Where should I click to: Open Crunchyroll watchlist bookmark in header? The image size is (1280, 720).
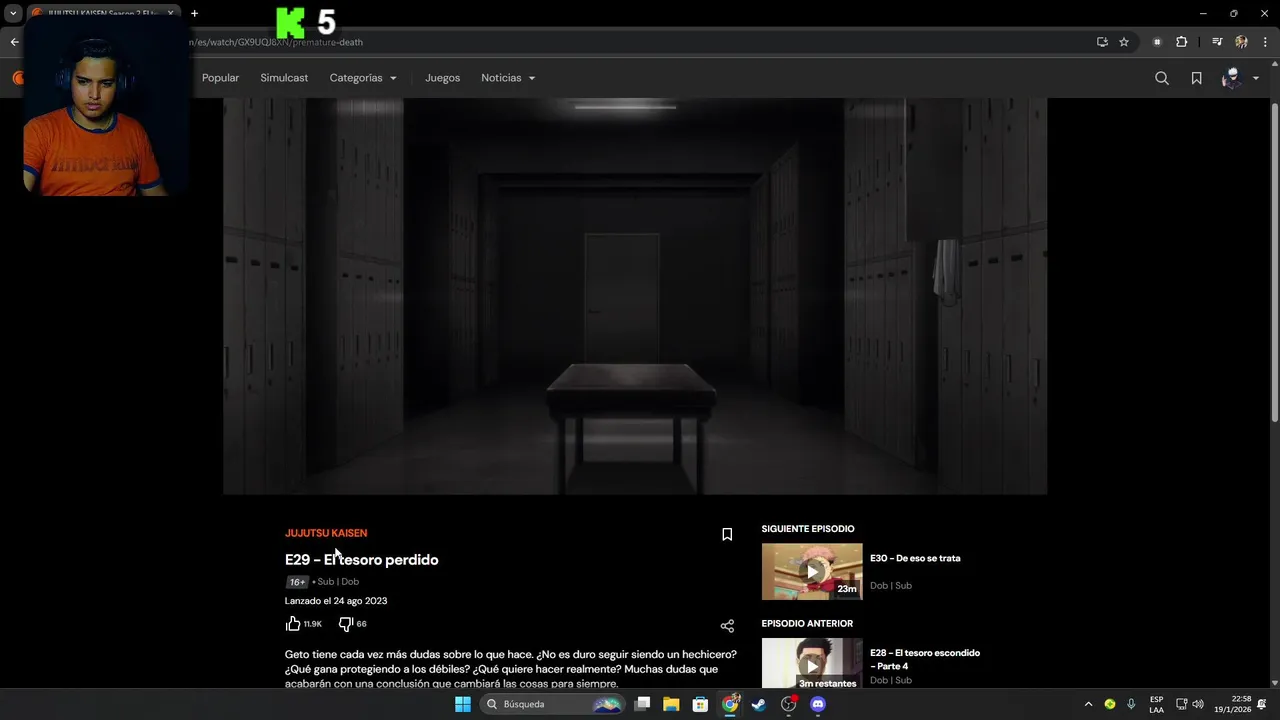[x=1196, y=78]
